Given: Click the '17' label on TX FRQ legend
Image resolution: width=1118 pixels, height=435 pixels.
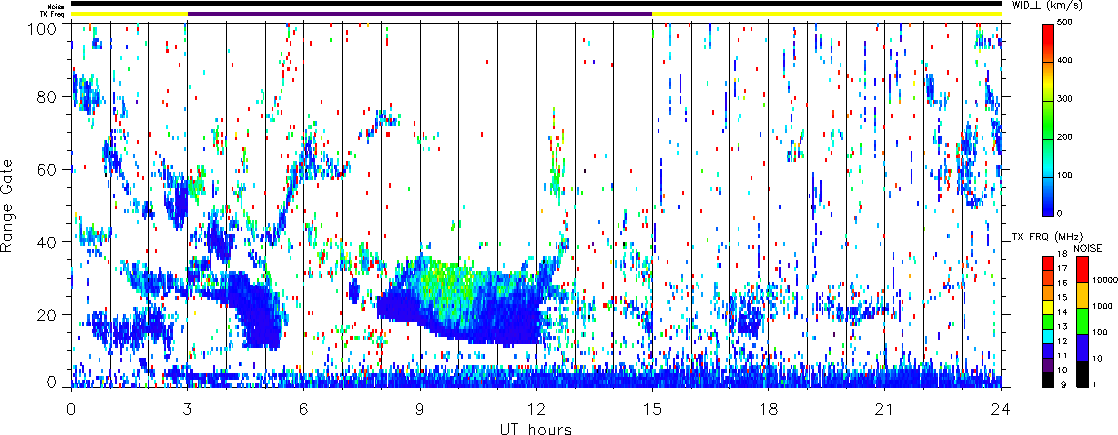Looking at the screenshot, I should point(1062,268).
